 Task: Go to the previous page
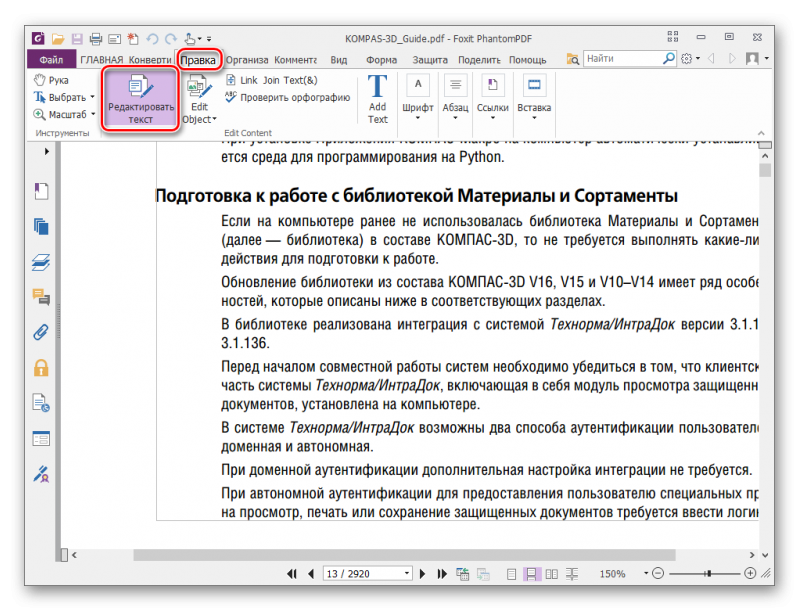pyautogui.click(x=311, y=574)
